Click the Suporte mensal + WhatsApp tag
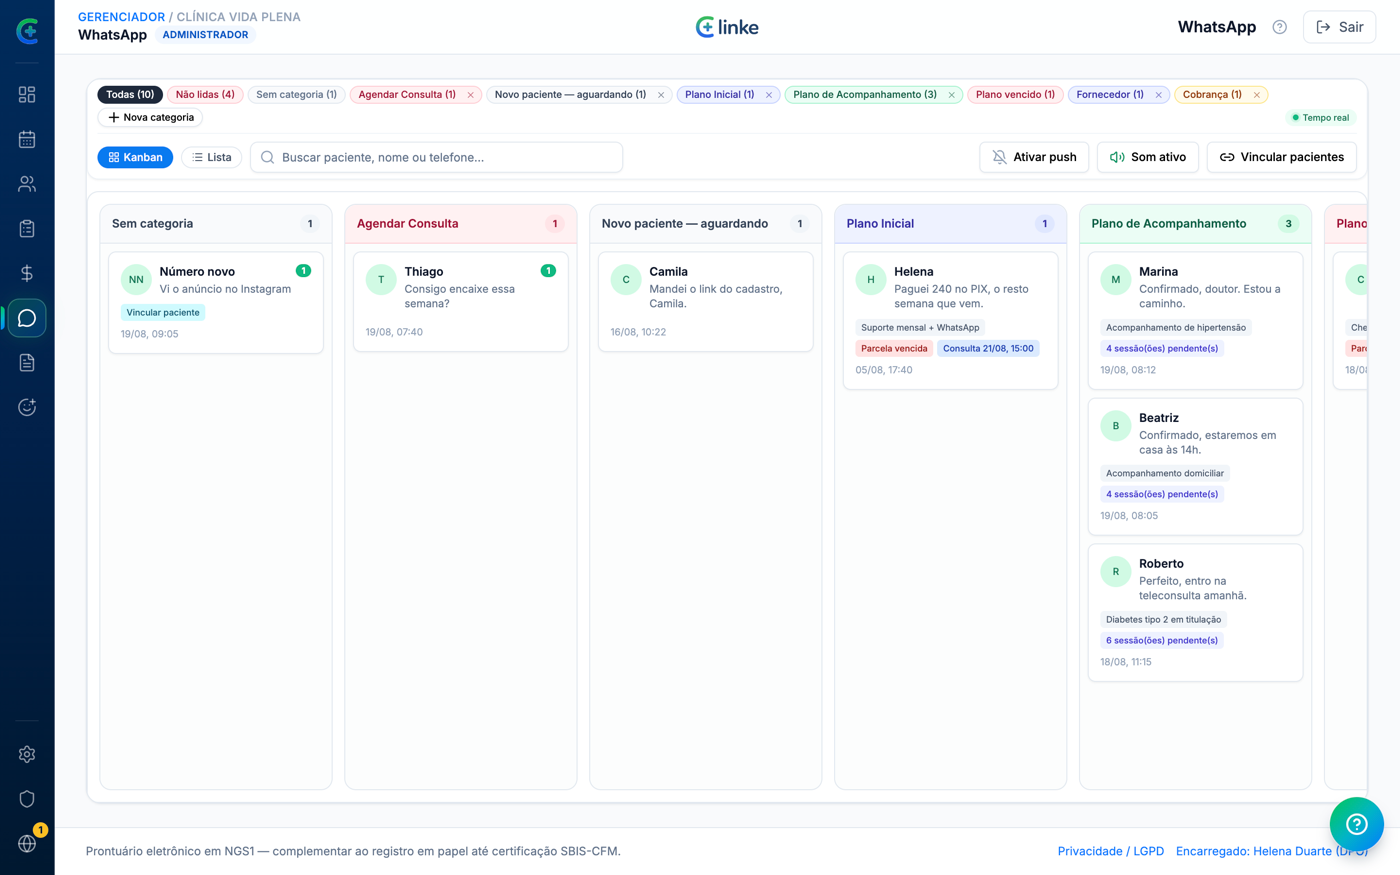The image size is (1400, 875). tap(920, 327)
